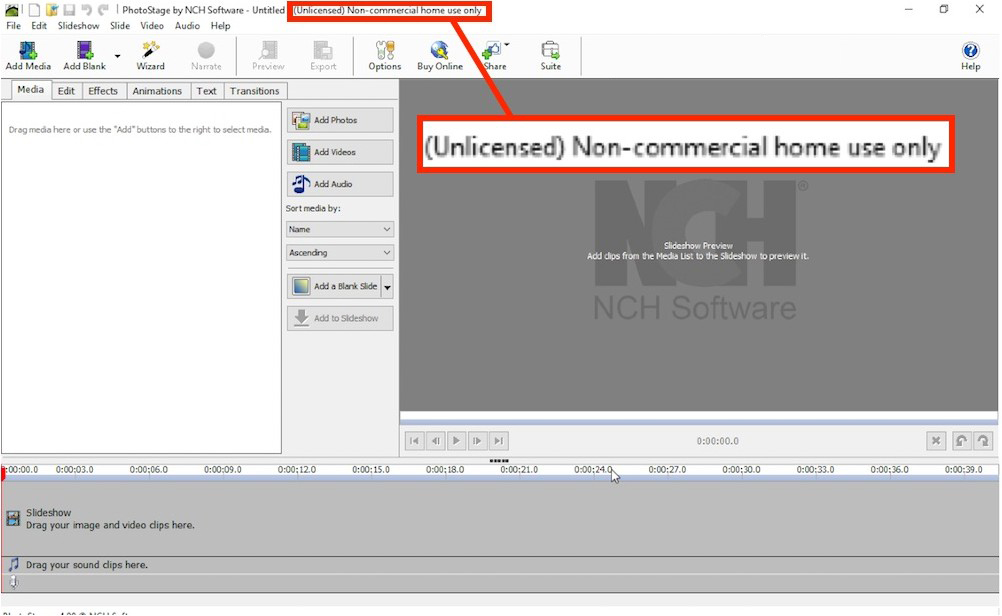Image resolution: width=1002 pixels, height=616 pixels.
Task: Click the Share toolbar icon
Action: [x=494, y=56]
